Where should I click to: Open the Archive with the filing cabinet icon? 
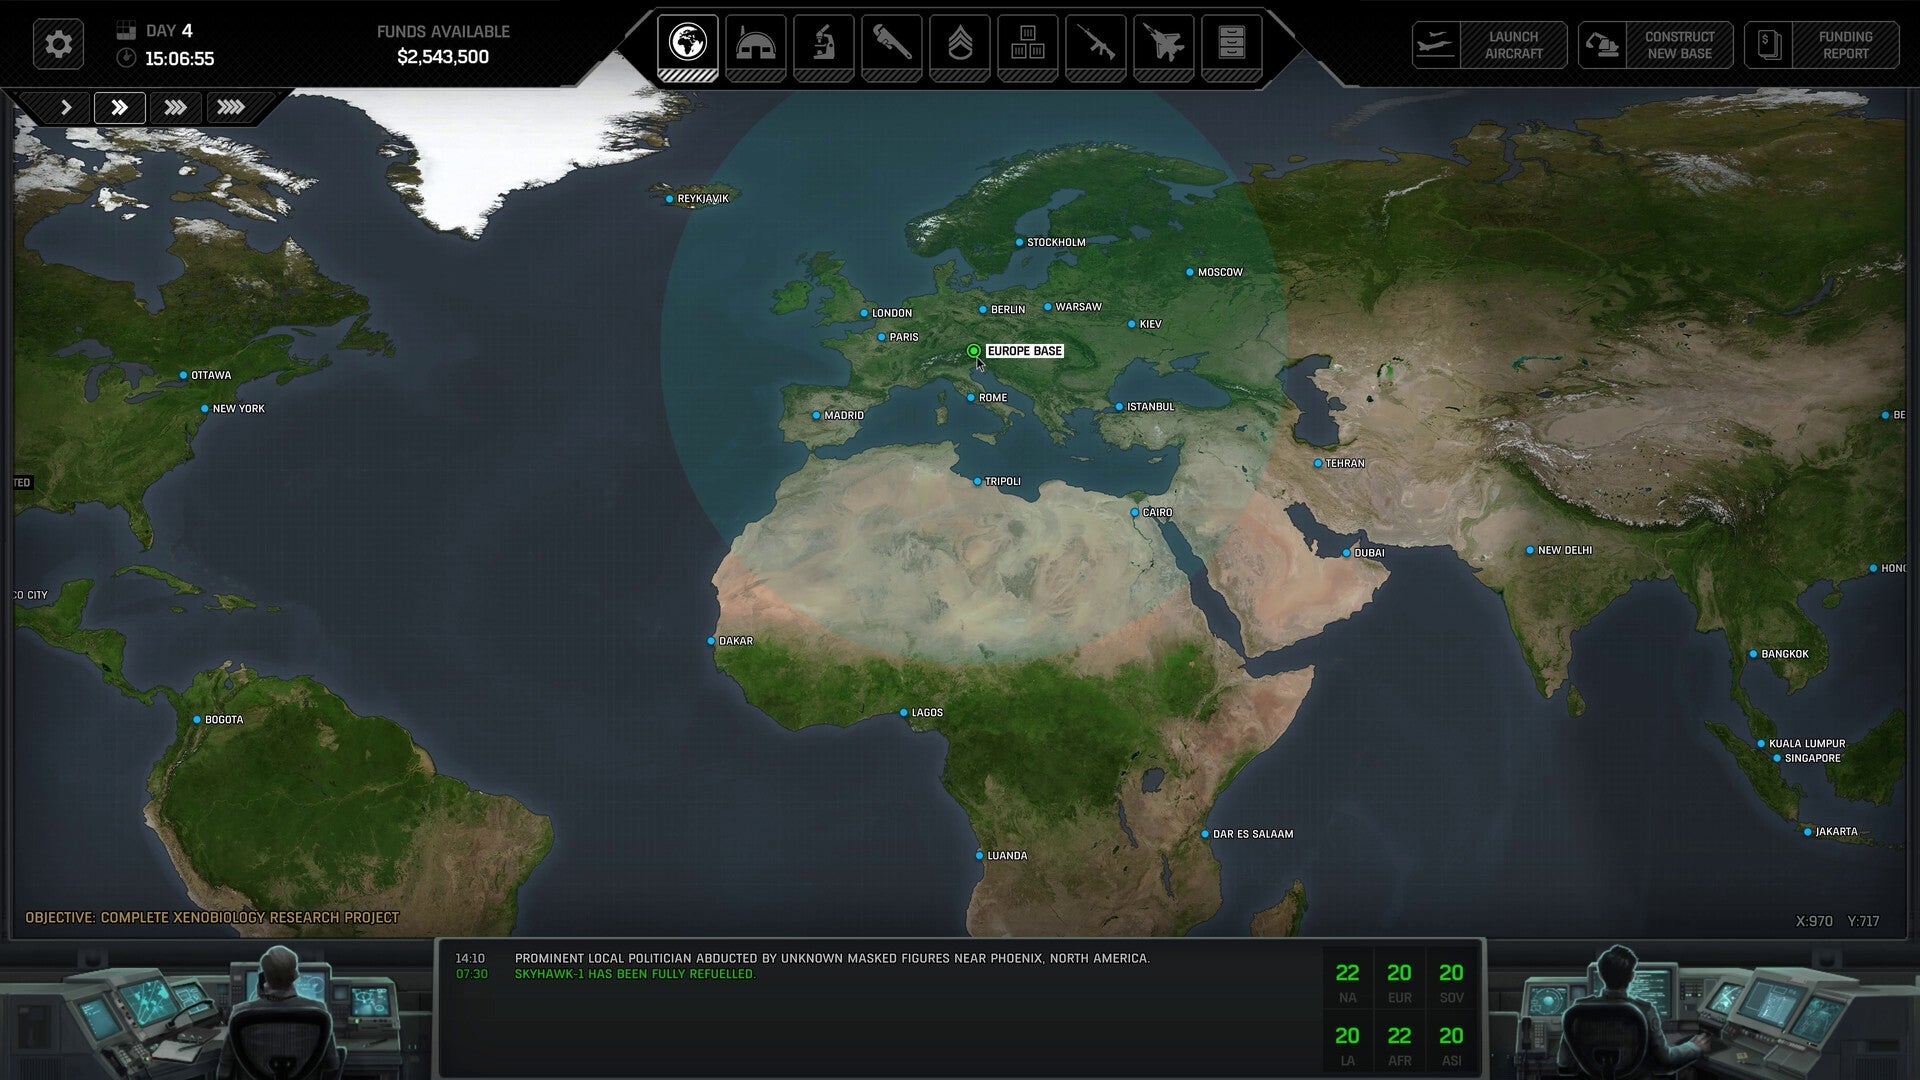click(1232, 44)
